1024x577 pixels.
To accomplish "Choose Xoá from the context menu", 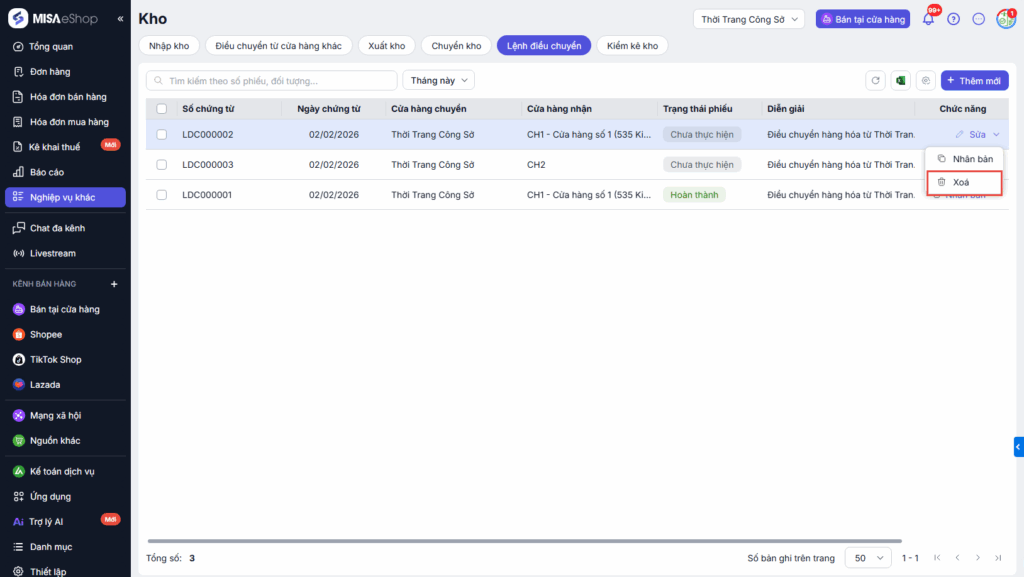I will coord(962,182).
